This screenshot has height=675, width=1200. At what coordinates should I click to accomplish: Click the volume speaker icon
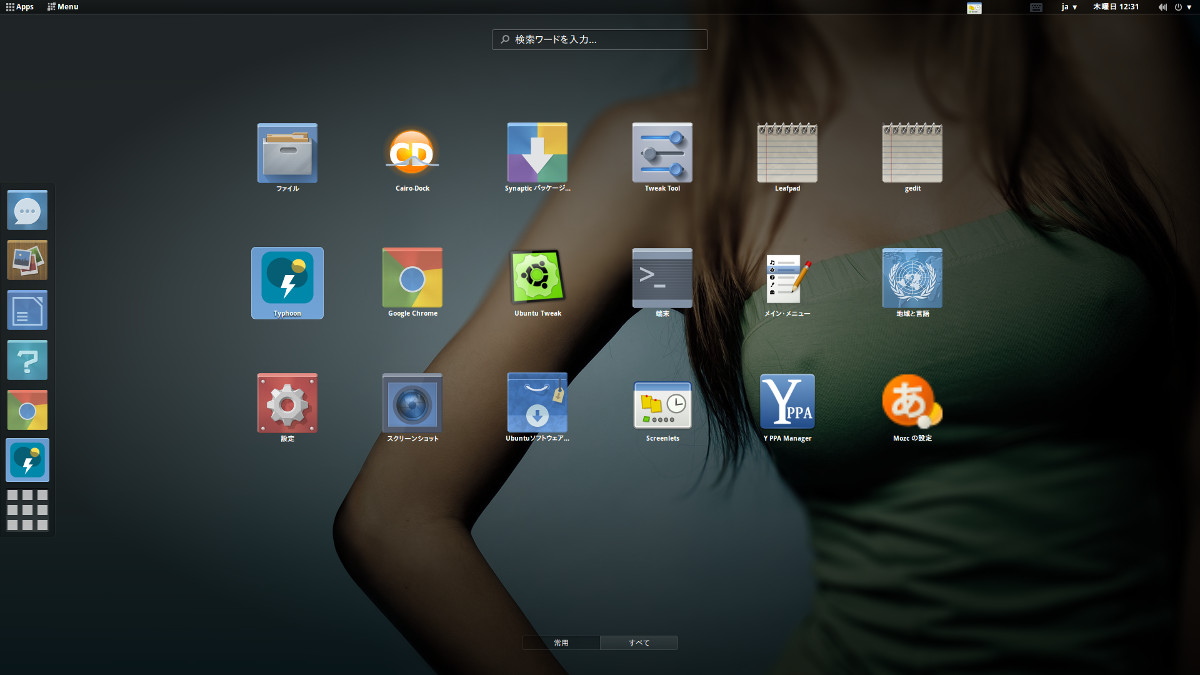coord(1163,7)
